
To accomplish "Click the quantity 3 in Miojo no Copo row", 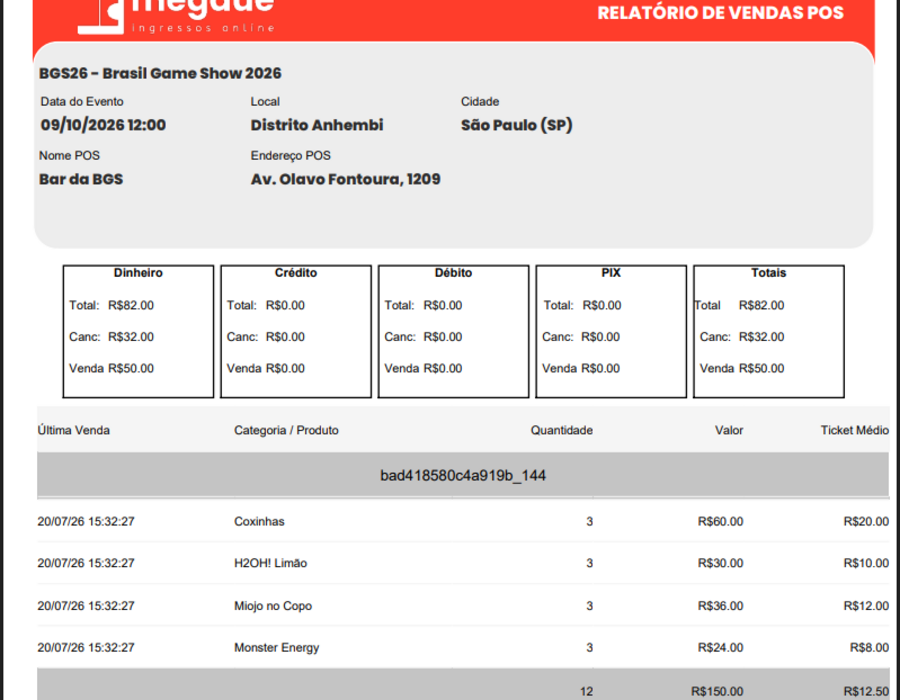I will (589, 606).
